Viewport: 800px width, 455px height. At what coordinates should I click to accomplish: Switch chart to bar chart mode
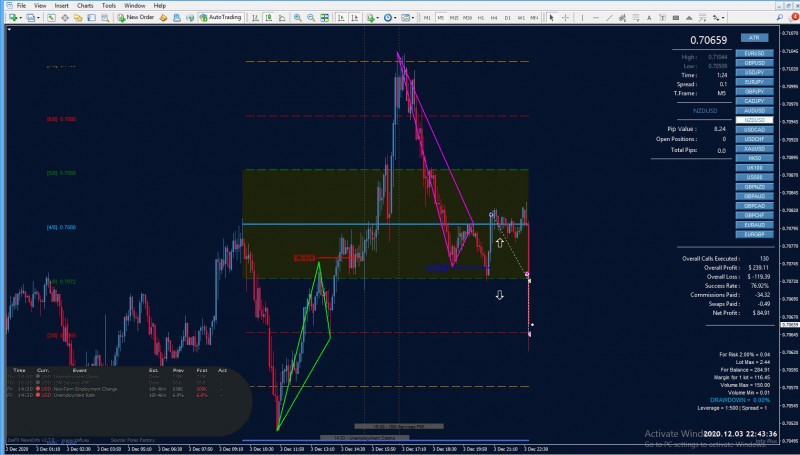point(255,18)
